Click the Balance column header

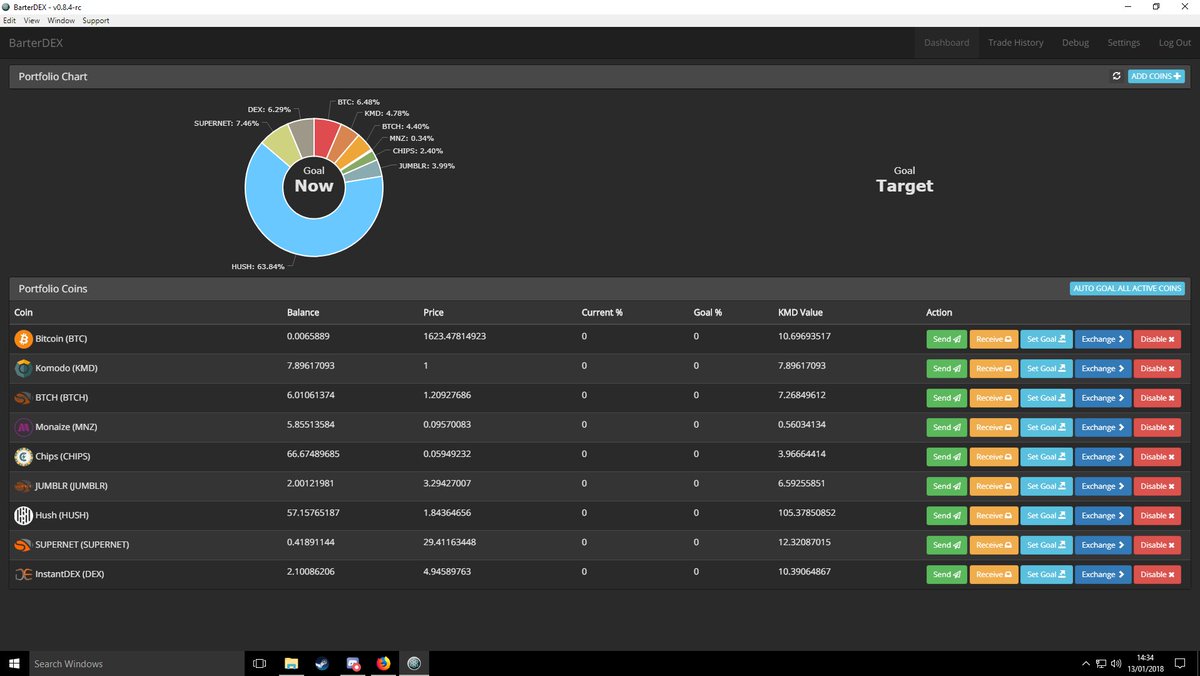303,313
